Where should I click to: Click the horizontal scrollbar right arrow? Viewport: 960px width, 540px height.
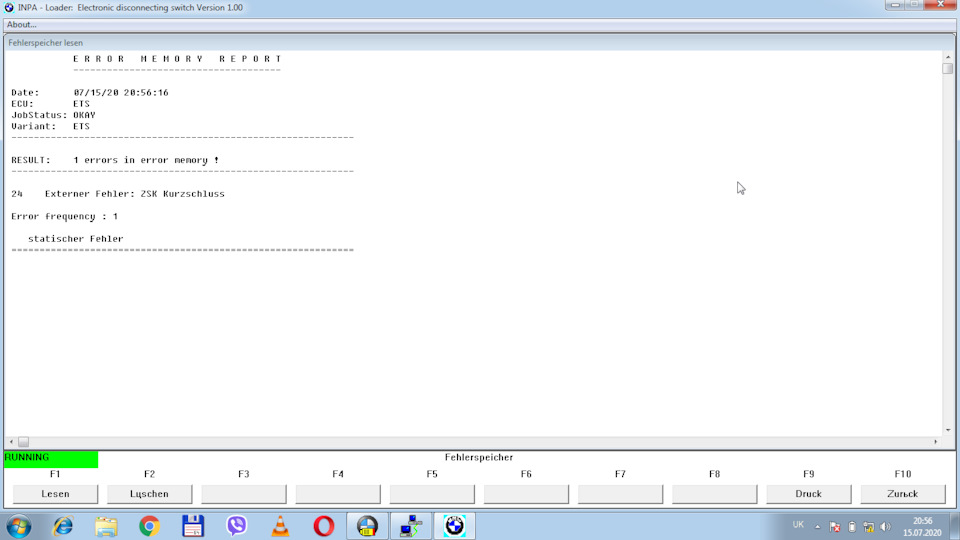tap(935, 441)
